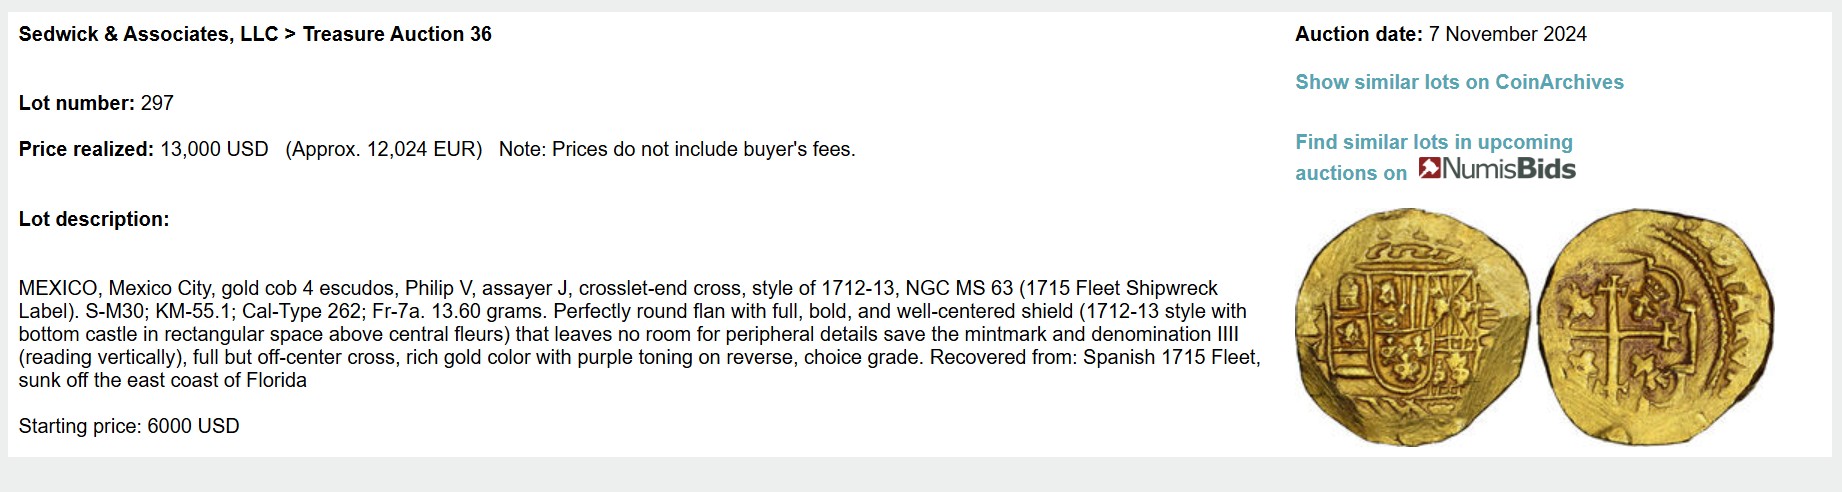Click the Starting price 6000 USD line

coord(129,426)
